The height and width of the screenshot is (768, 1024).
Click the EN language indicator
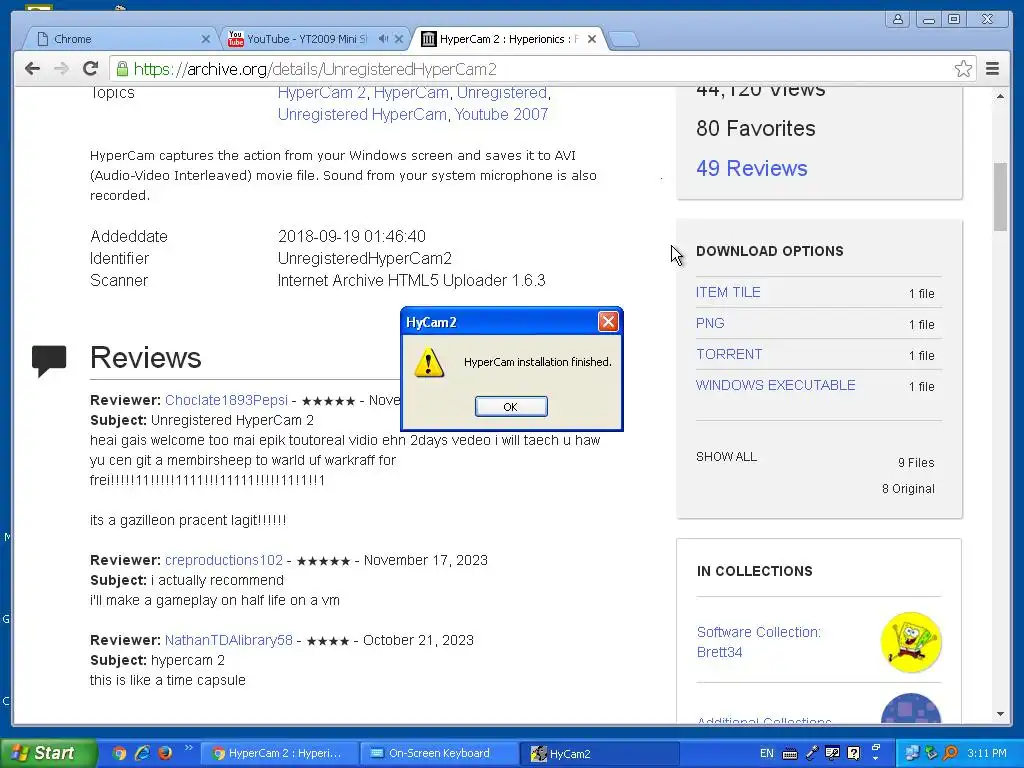(767, 754)
